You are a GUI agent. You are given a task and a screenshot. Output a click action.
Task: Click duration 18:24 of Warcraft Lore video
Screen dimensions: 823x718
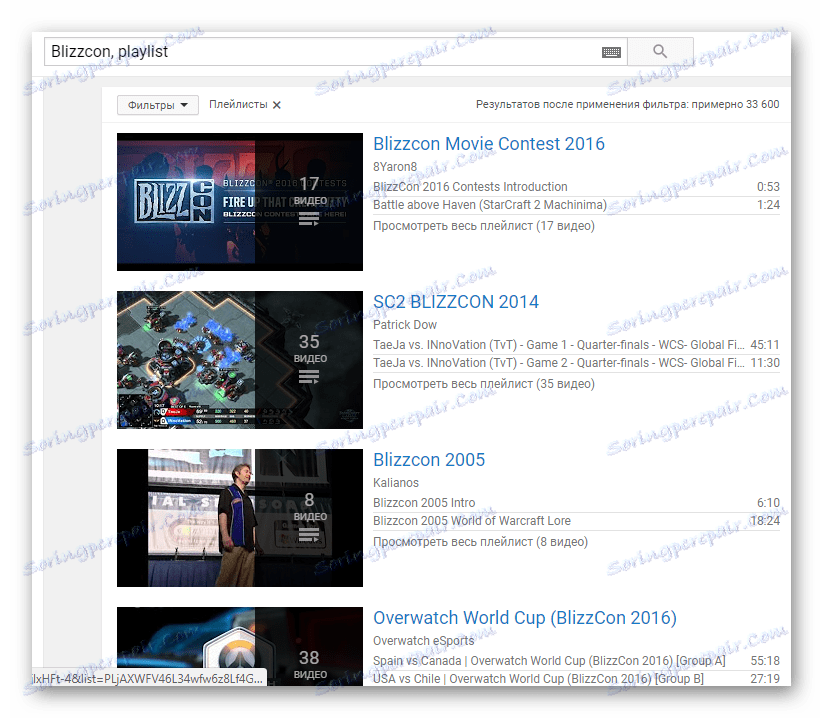(765, 521)
